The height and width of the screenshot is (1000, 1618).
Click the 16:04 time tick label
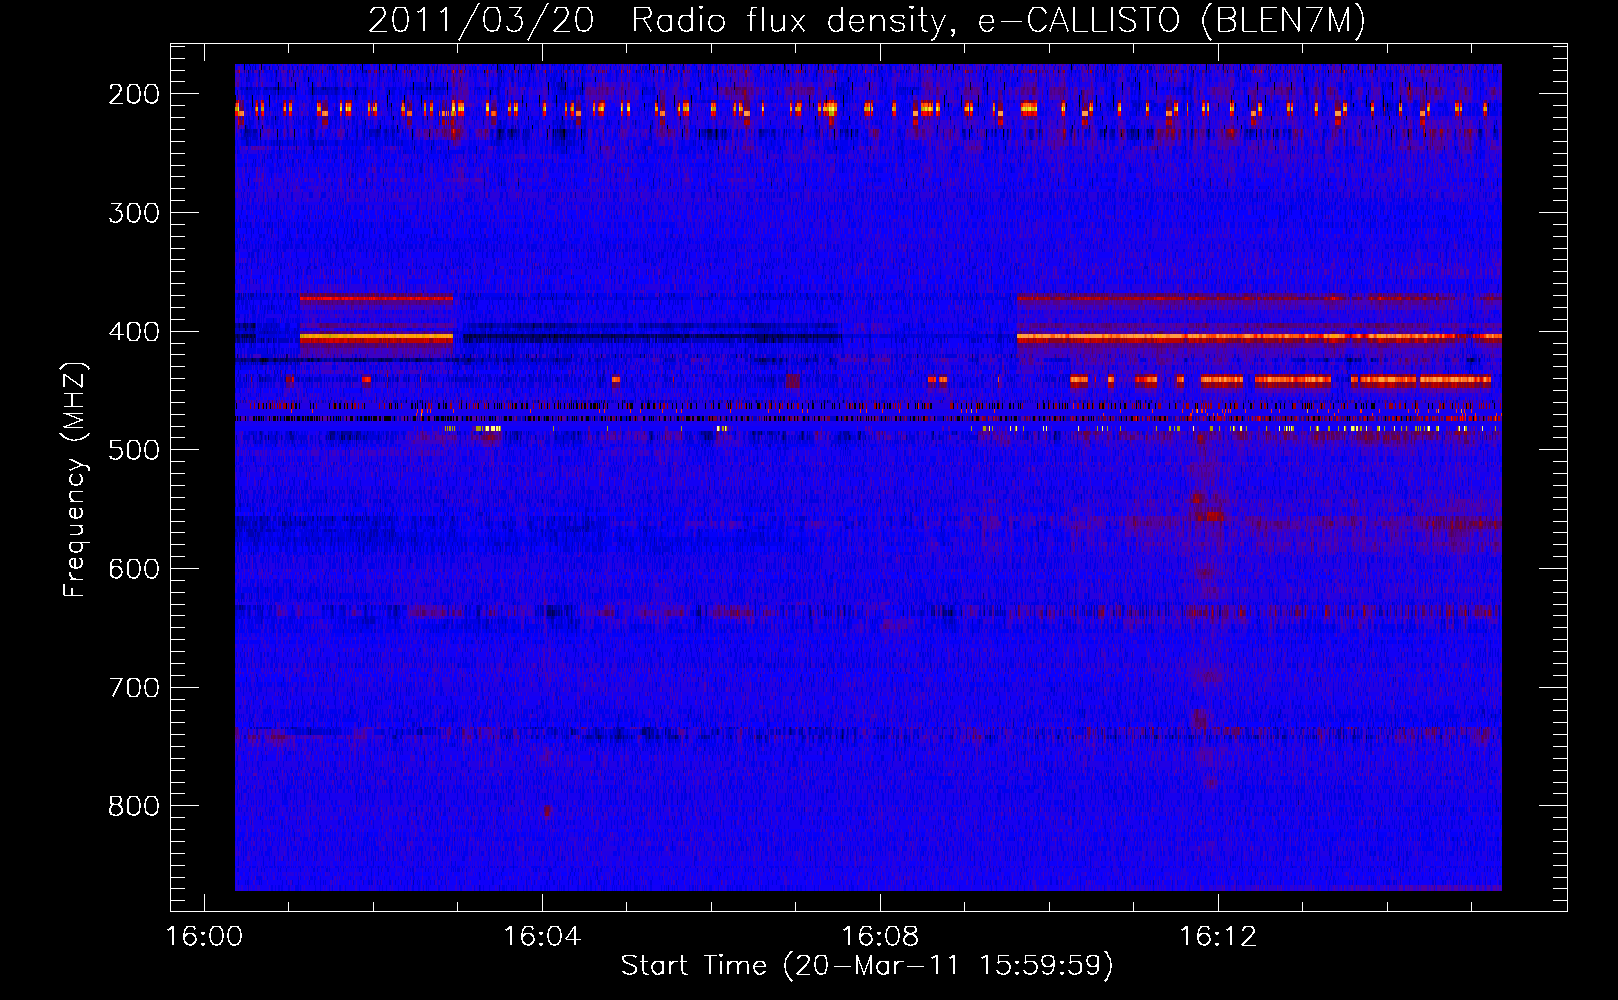click(x=542, y=937)
